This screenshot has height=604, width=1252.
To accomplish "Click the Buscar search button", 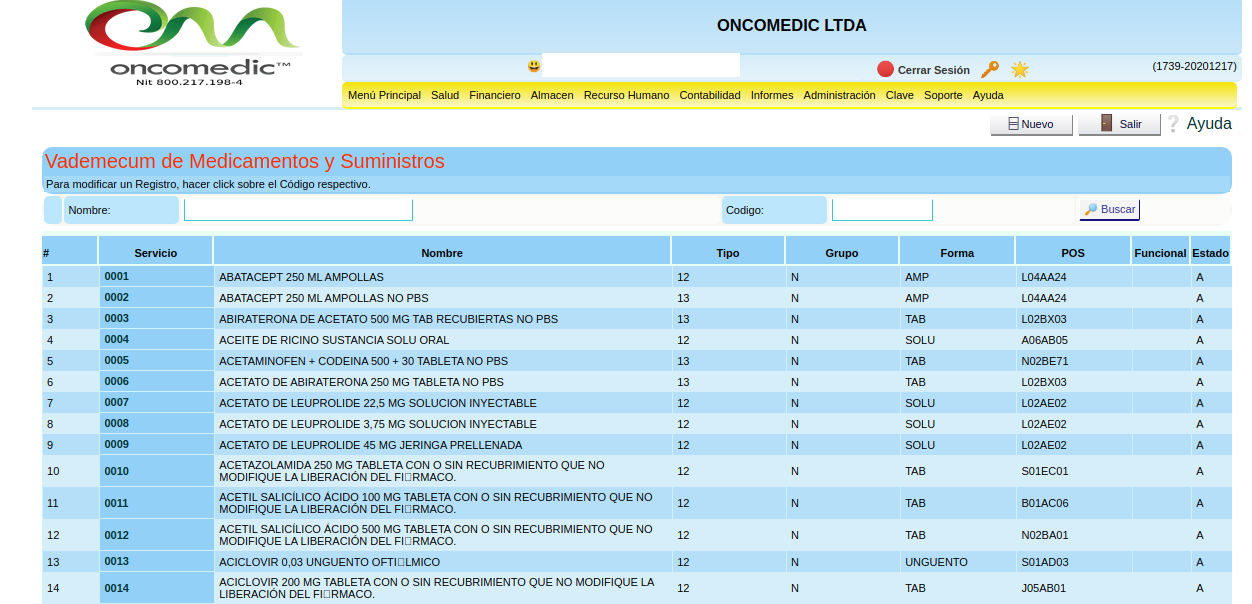I will 1109,210.
